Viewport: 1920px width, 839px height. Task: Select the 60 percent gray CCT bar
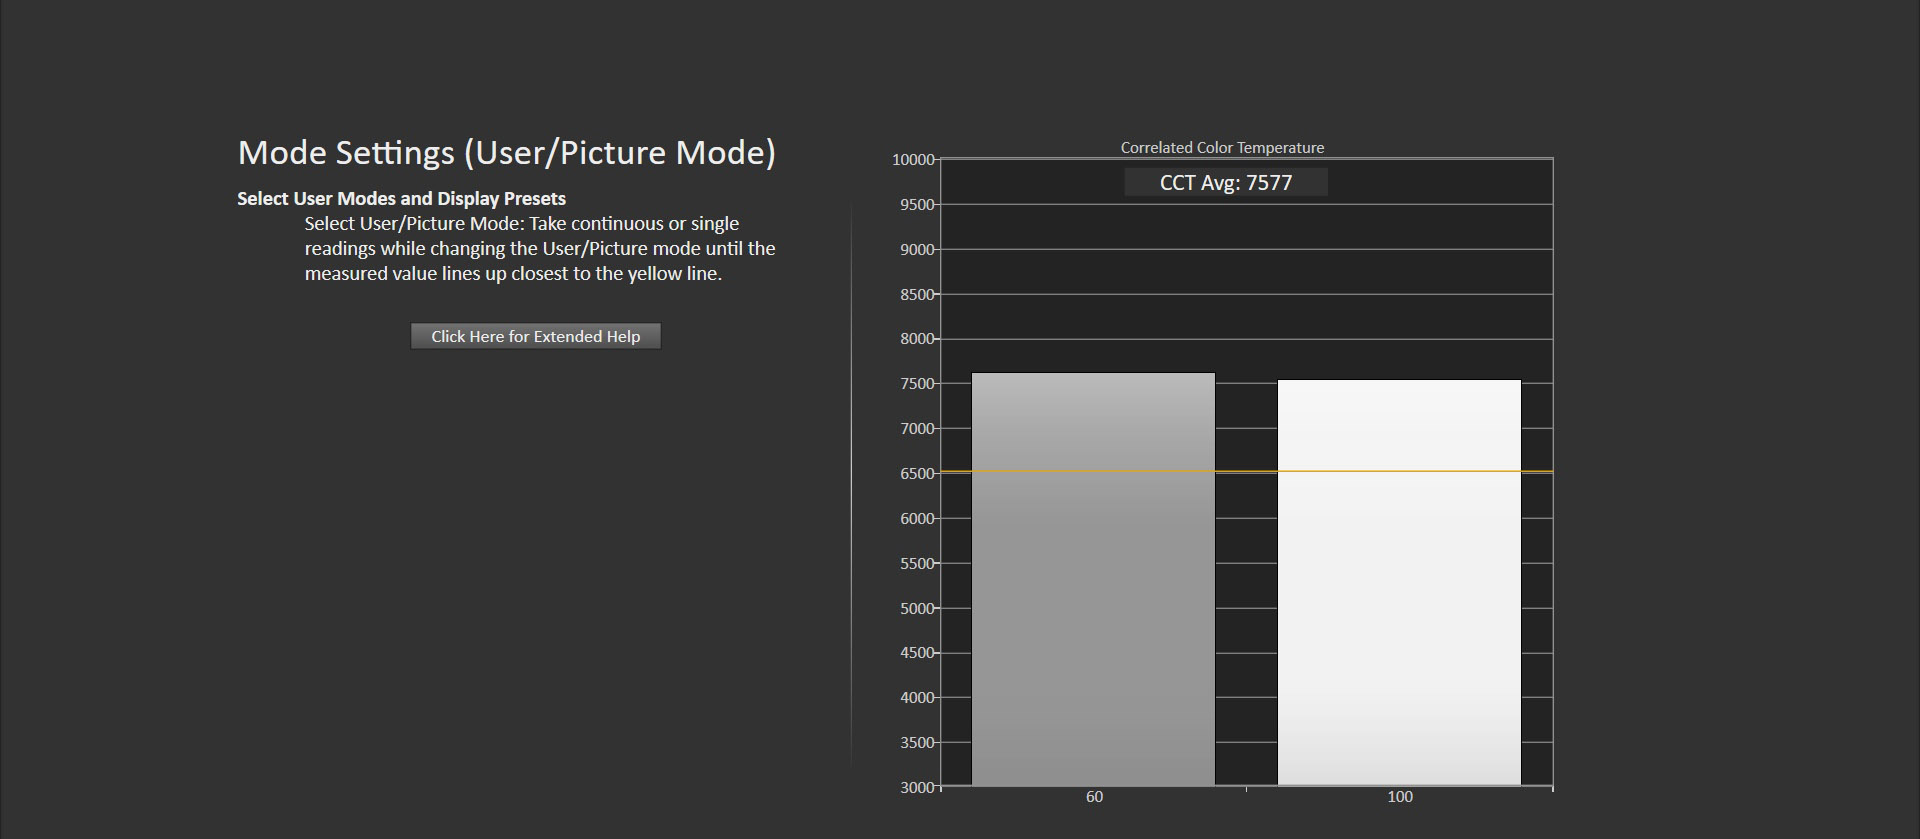tap(1093, 579)
